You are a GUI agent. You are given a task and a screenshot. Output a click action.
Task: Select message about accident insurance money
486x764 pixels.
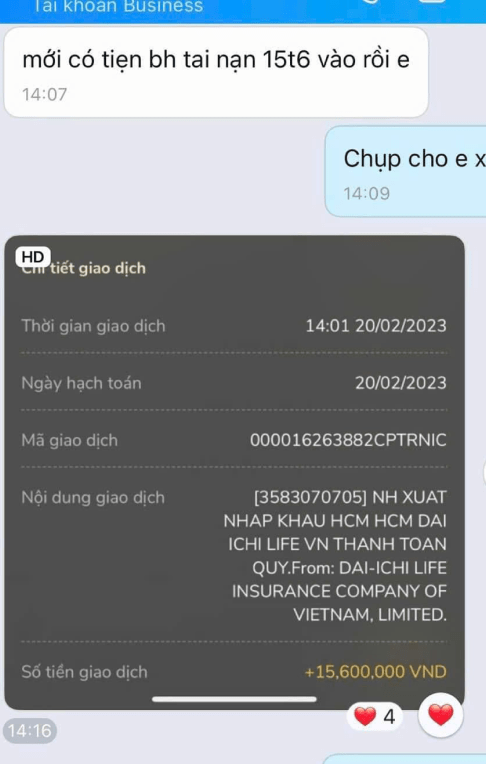tap(216, 72)
